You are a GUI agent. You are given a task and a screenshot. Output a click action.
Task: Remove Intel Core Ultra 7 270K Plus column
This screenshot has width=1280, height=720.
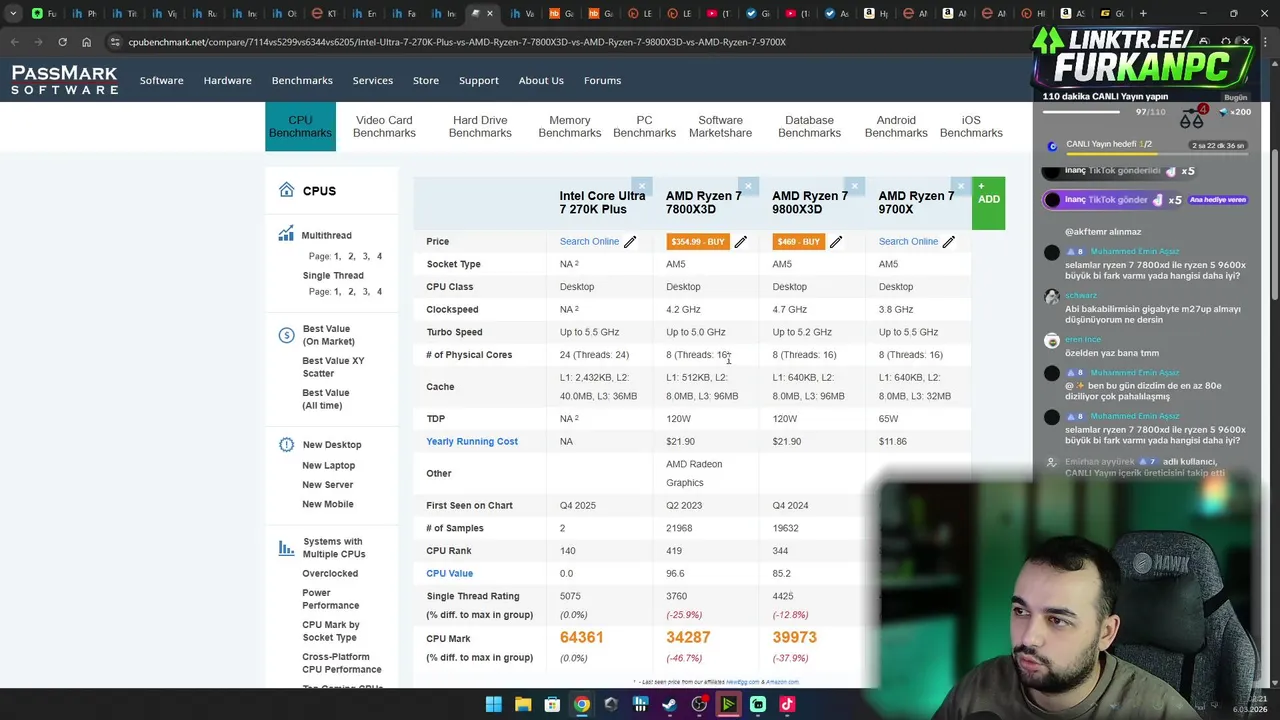coord(642,186)
